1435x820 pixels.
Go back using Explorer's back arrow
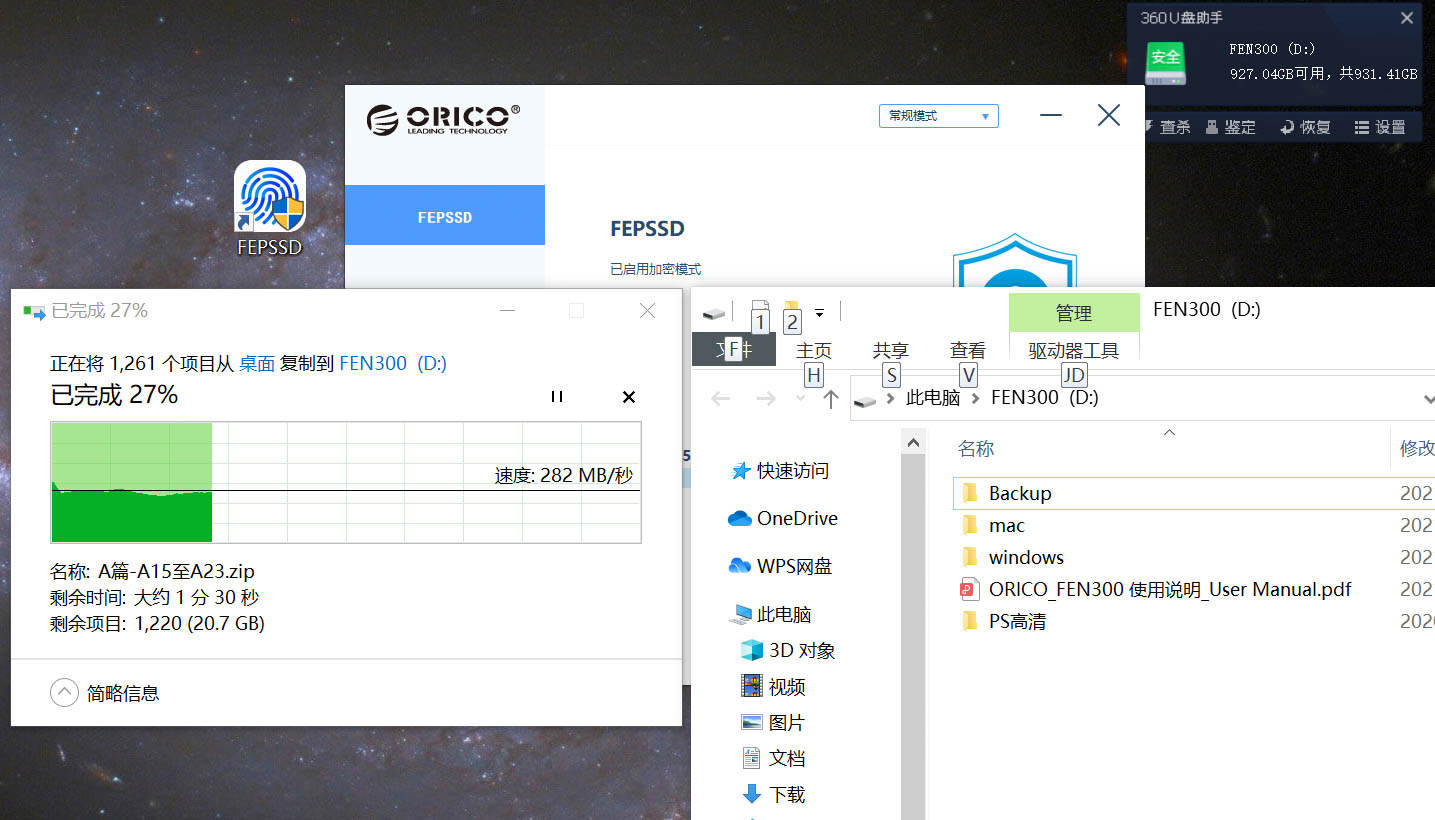pos(720,398)
